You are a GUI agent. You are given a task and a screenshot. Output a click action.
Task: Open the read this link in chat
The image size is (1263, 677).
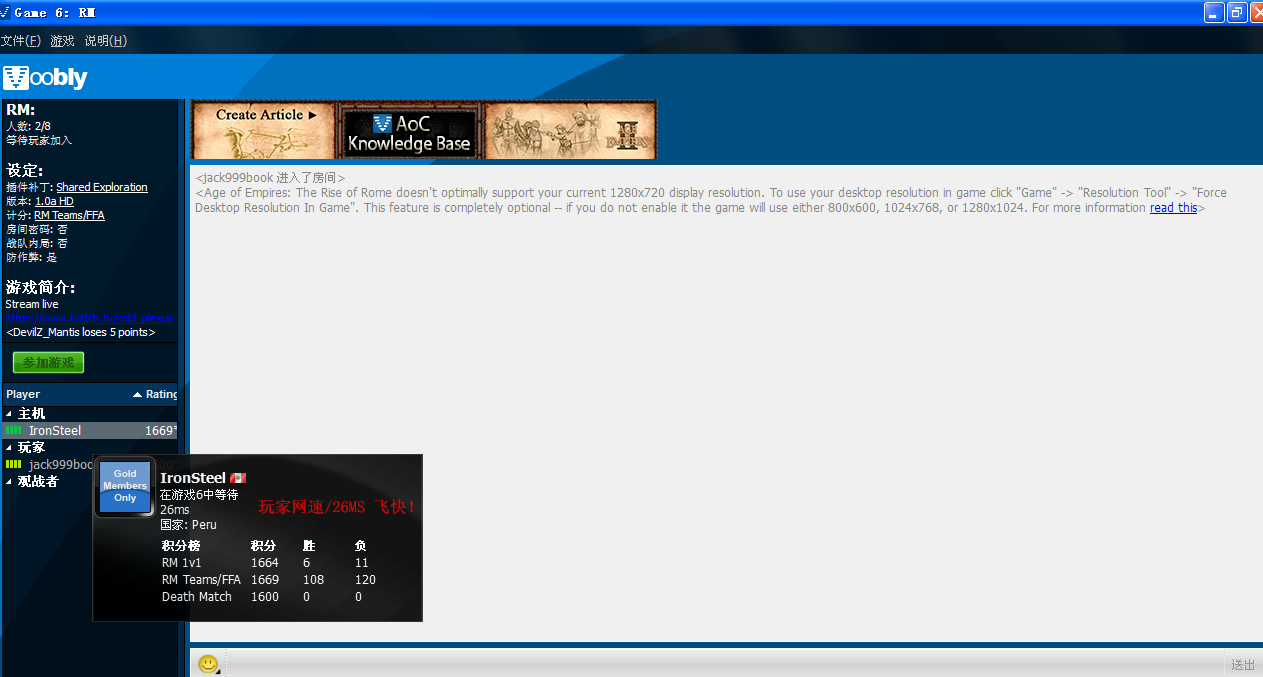pyautogui.click(x=1173, y=207)
